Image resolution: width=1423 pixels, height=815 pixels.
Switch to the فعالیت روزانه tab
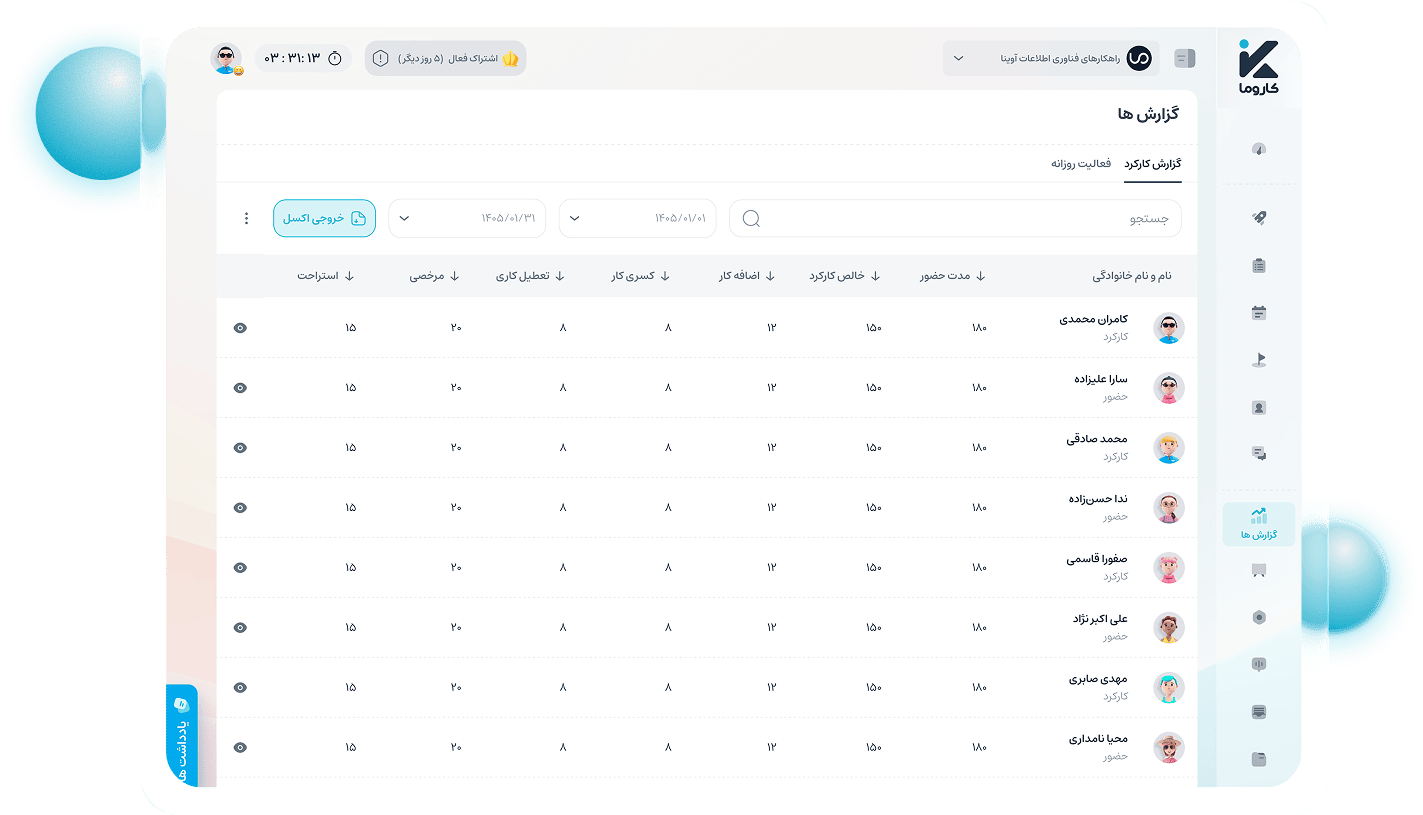(x=1081, y=164)
